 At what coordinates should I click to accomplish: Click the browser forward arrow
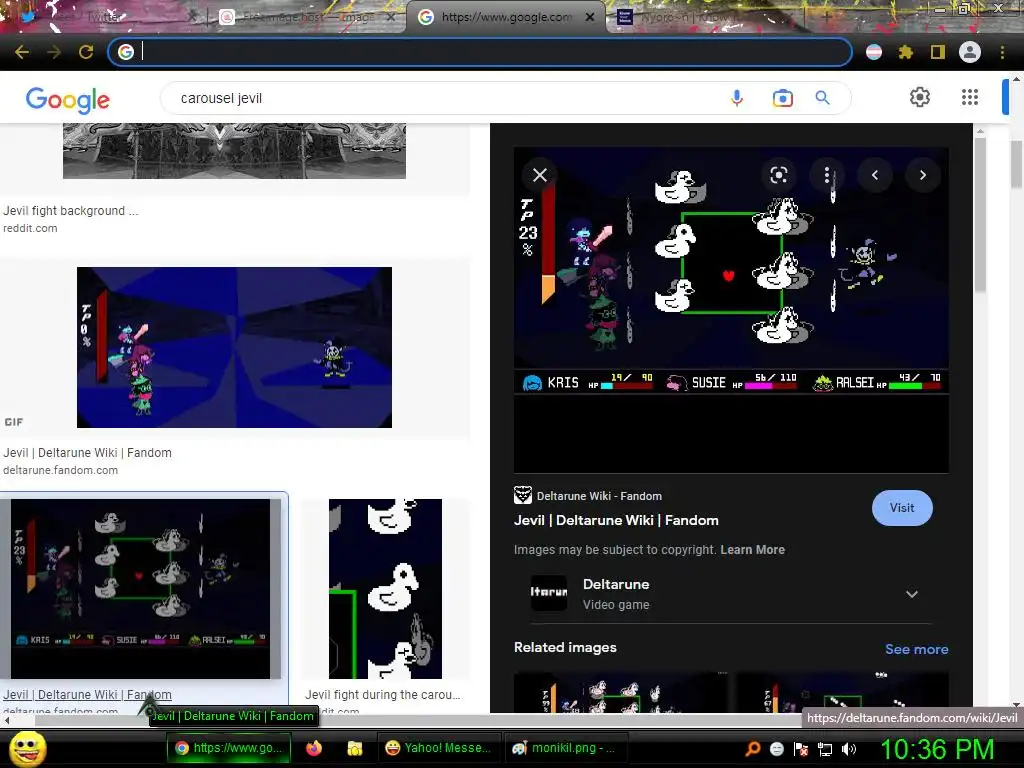[54, 52]
